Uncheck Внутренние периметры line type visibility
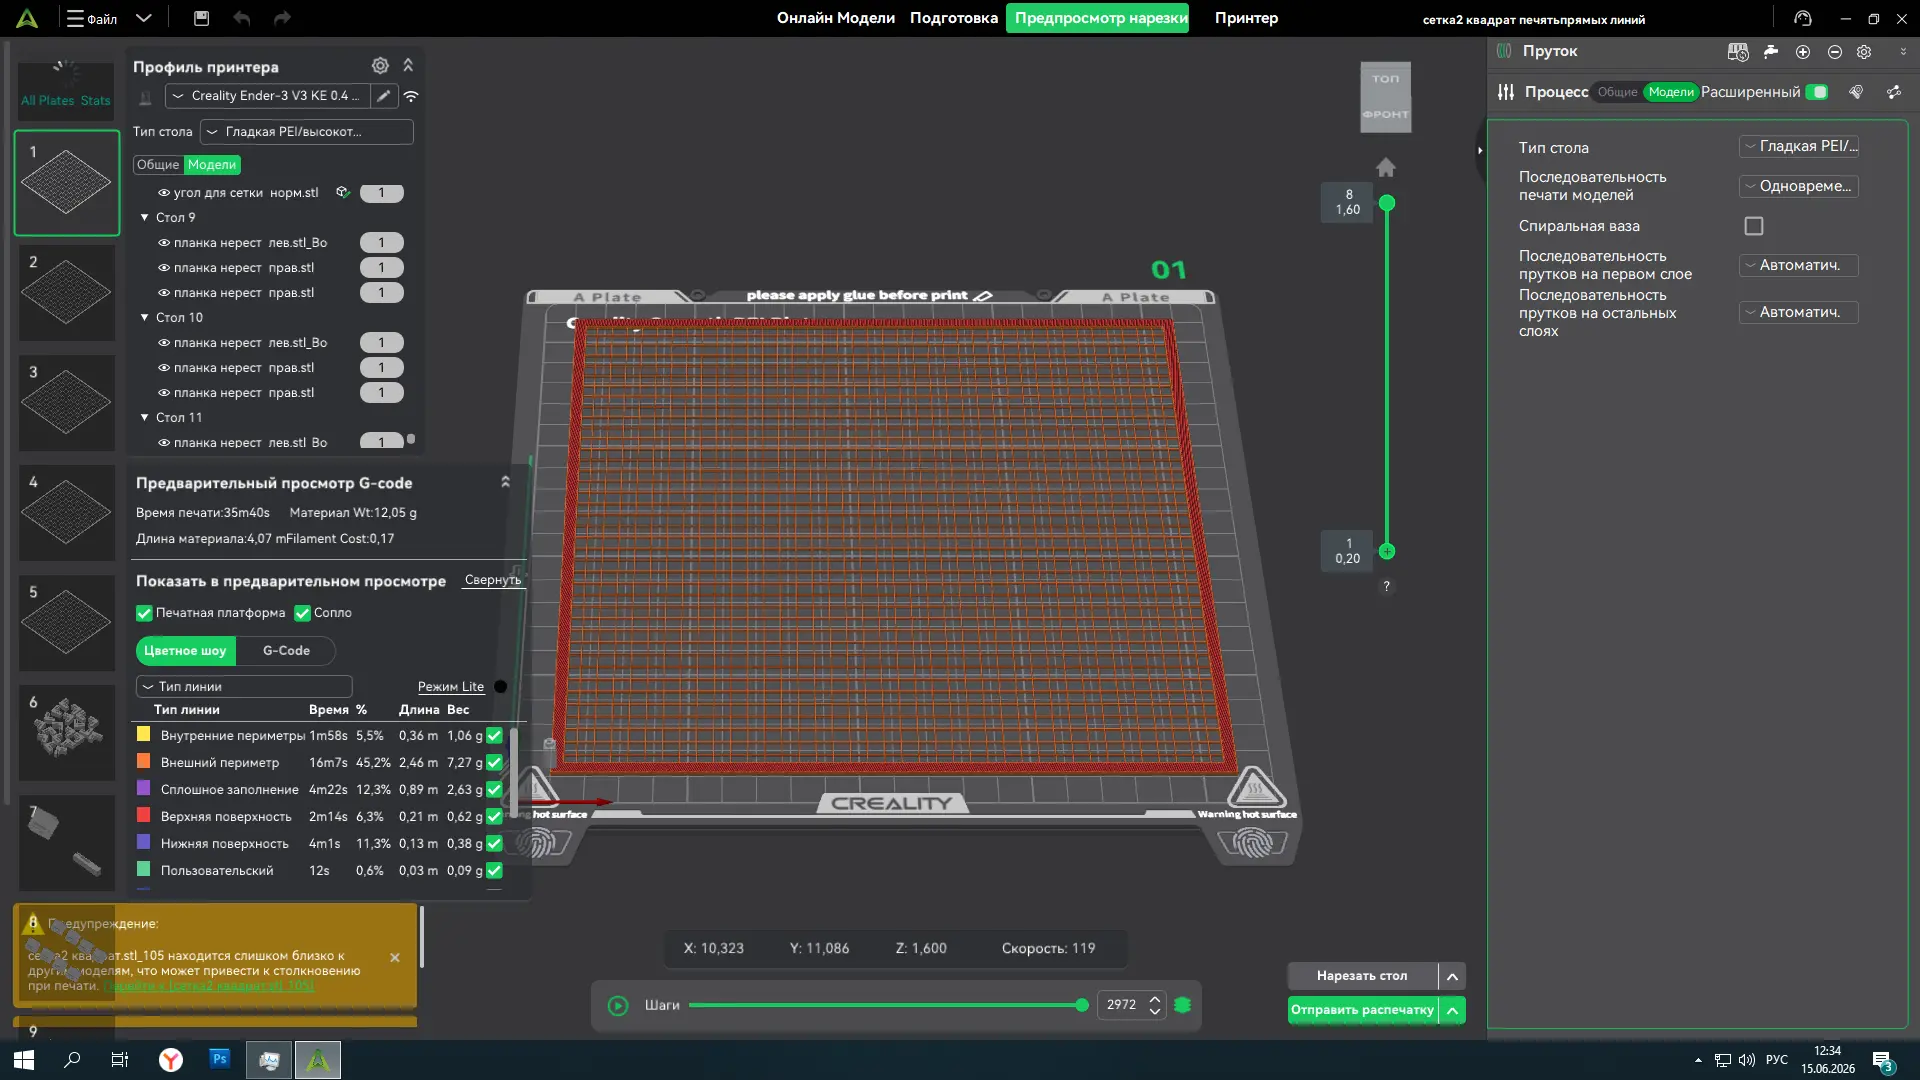The width and height of the screenshot is (1920, 1080). [x=494, y=736]
